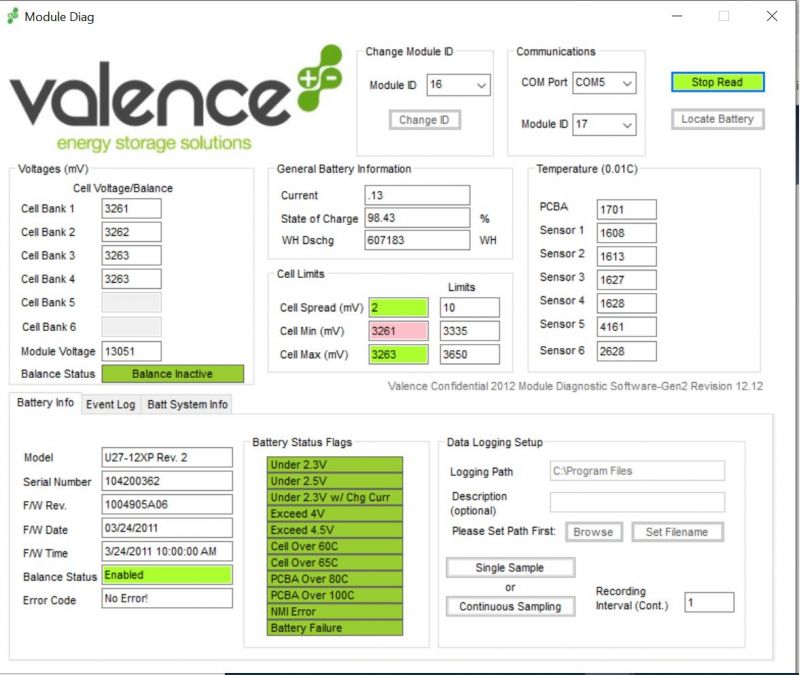This screenshot has height=675, width=800.
Task: Click the Serial Number field
Action: (x=167, y=481)
